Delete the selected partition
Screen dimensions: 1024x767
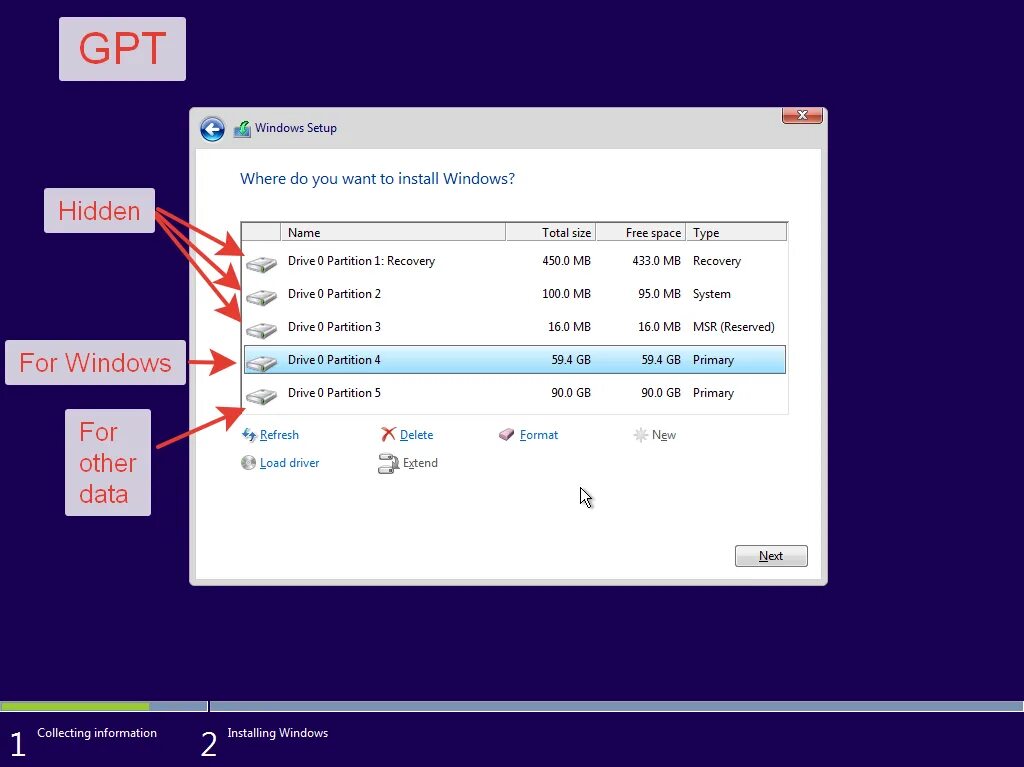[x=416, y=434]
